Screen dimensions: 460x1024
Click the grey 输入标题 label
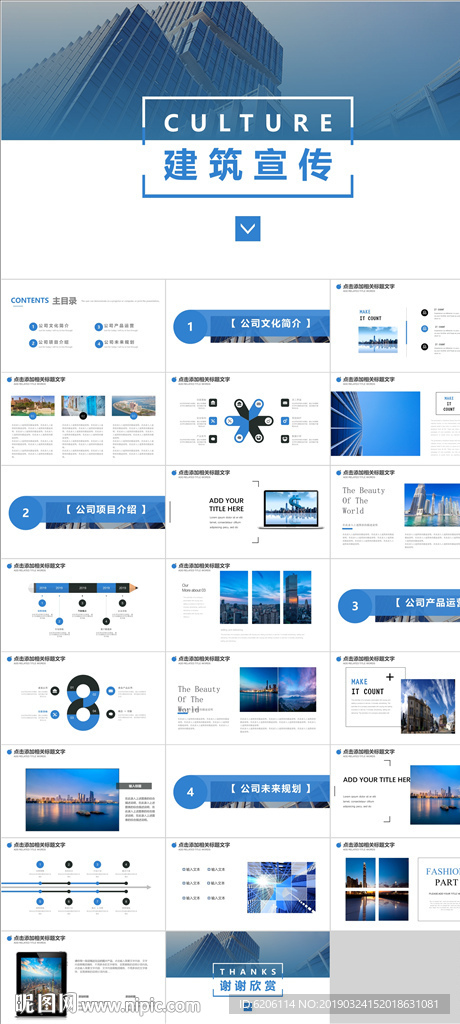tap(135, 786)
